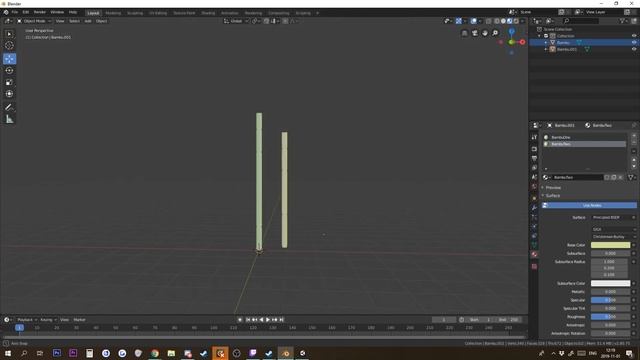Screen dimensions: 640x360
Task: Open the Object Data mesh tab
Action: (534, 245)
